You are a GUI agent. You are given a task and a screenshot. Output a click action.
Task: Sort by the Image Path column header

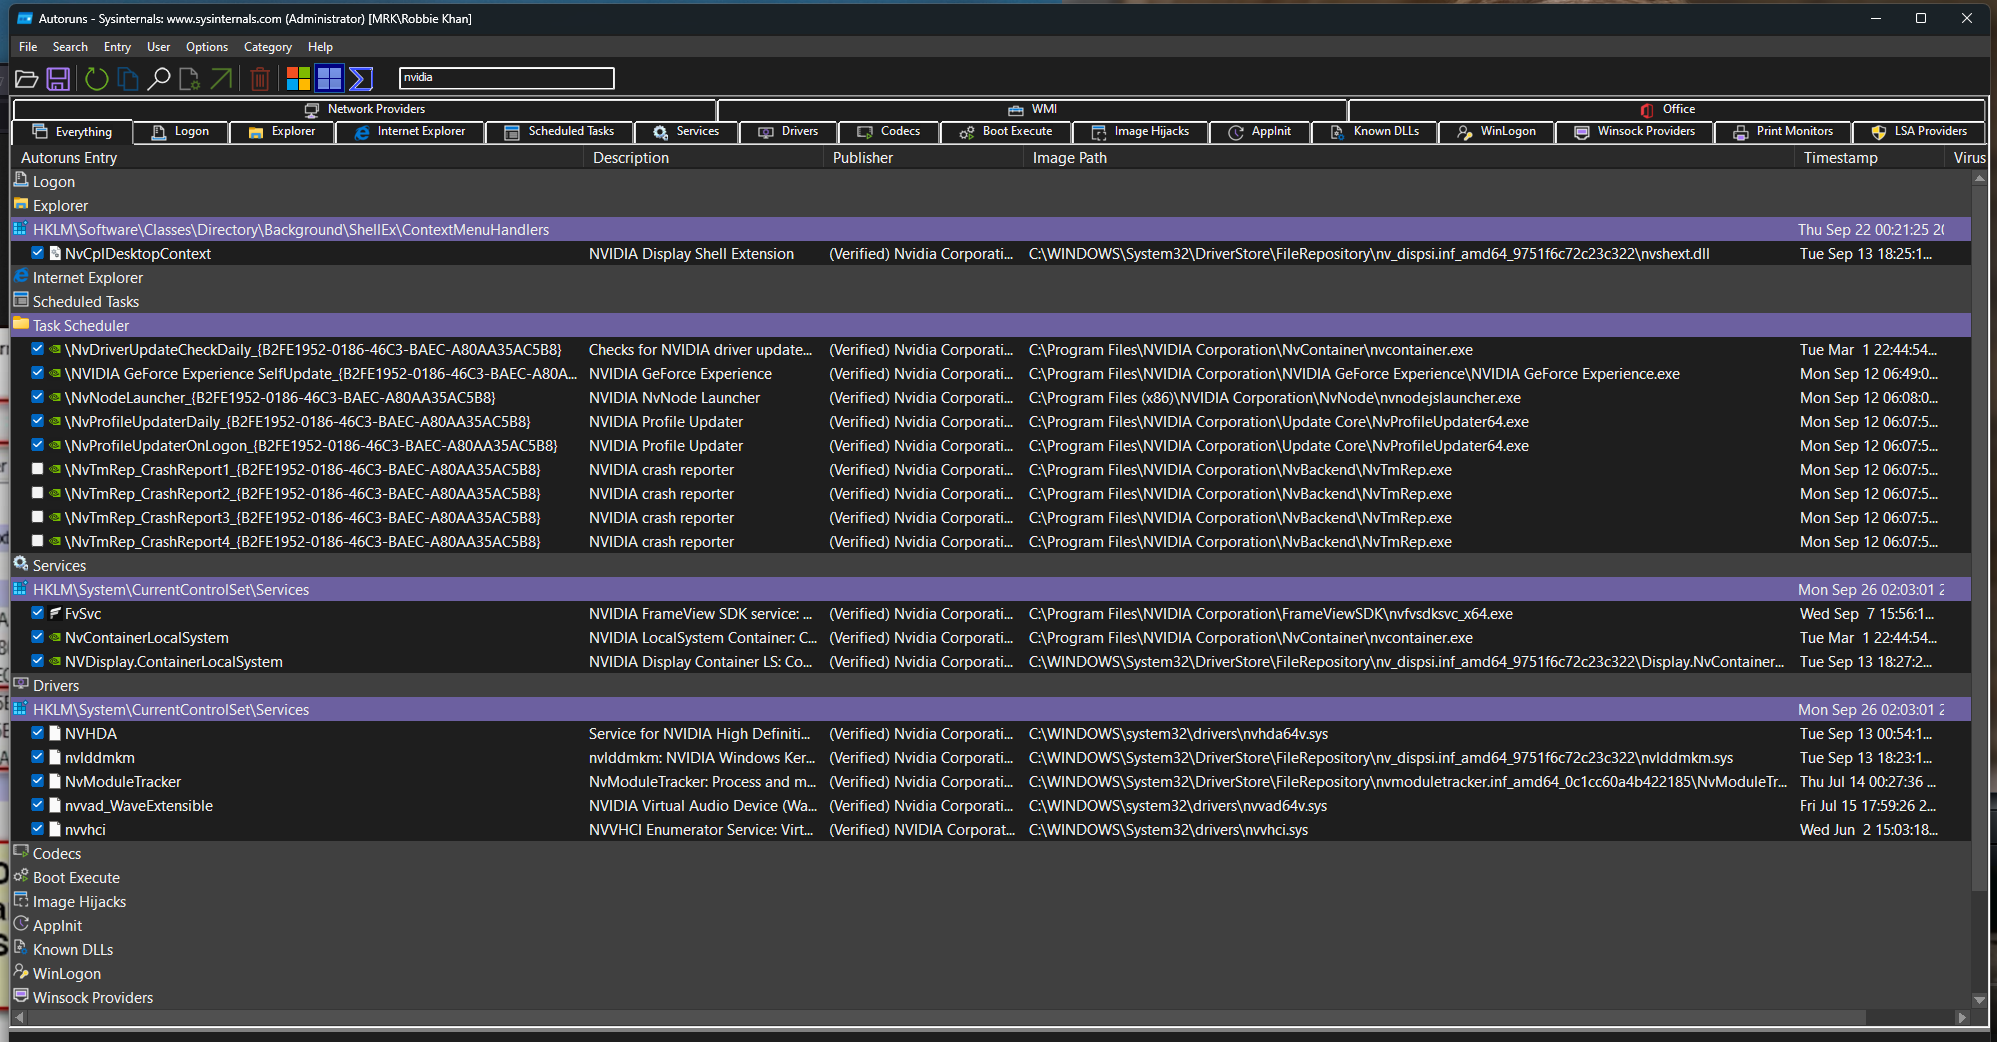click(1409, 158)
